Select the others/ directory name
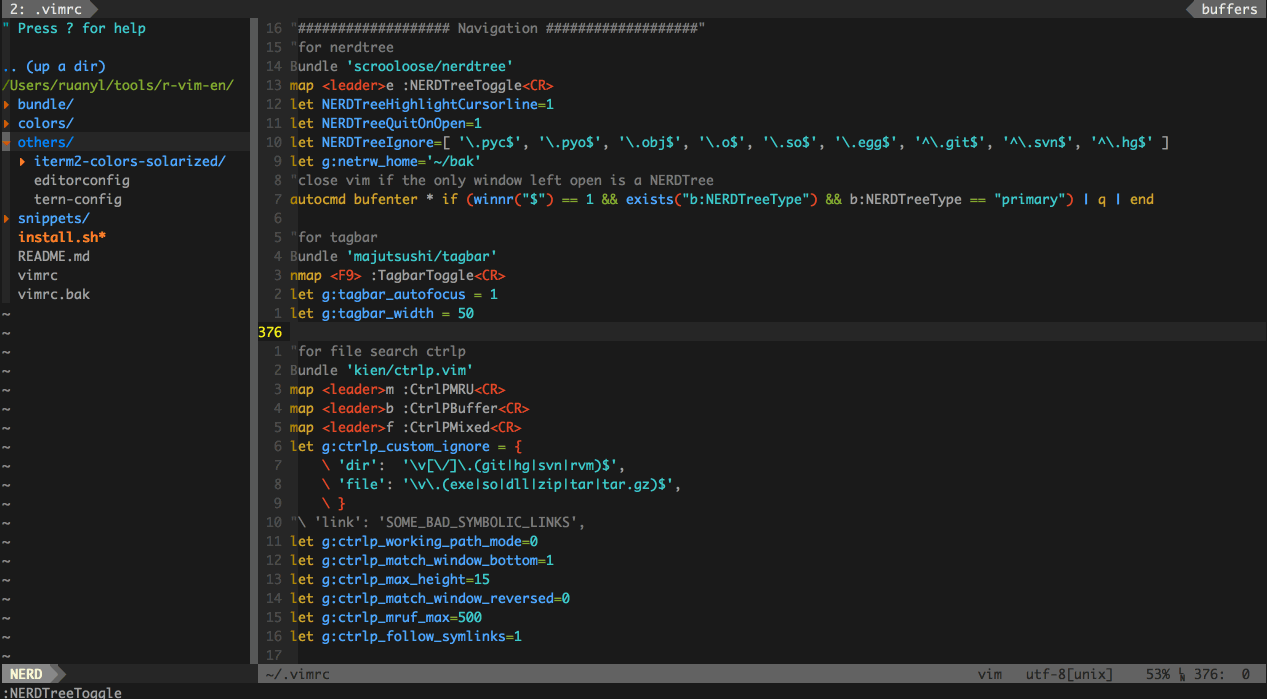This screenshot has height=699, width=1267. (46, 142)
